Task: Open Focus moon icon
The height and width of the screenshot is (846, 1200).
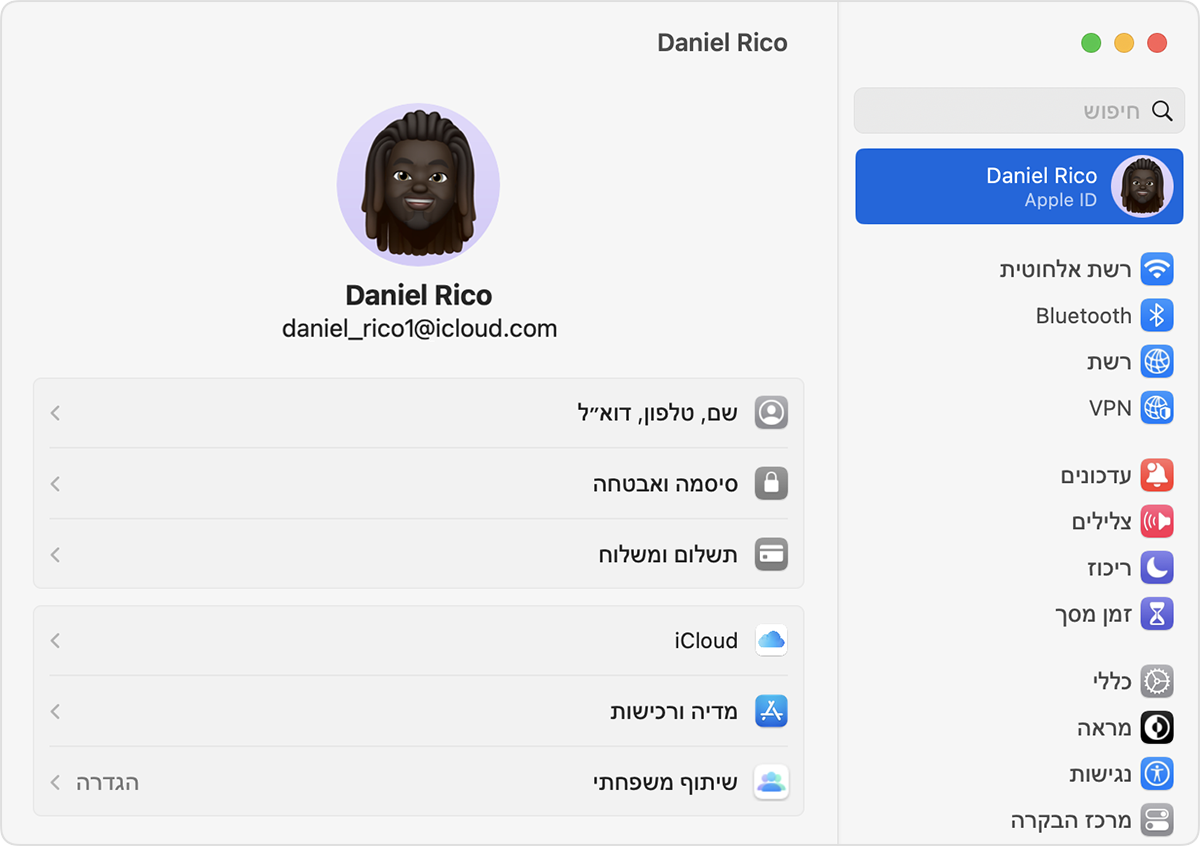Action: [x=1157, y=568]
